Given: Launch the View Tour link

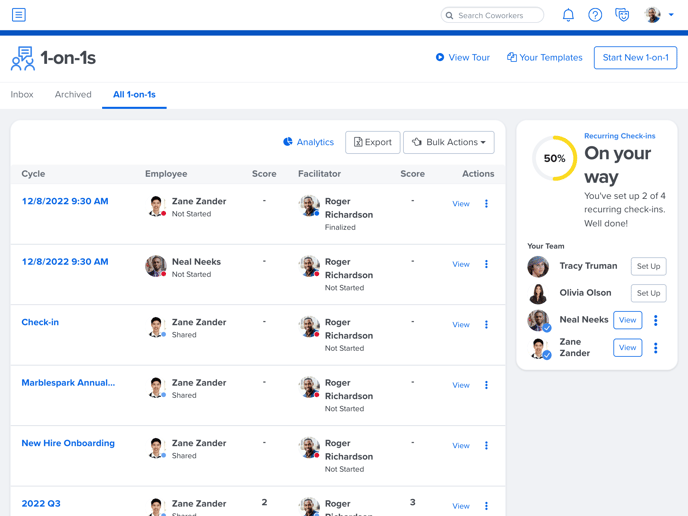Looking at the screenshot, I should (462, 57).
